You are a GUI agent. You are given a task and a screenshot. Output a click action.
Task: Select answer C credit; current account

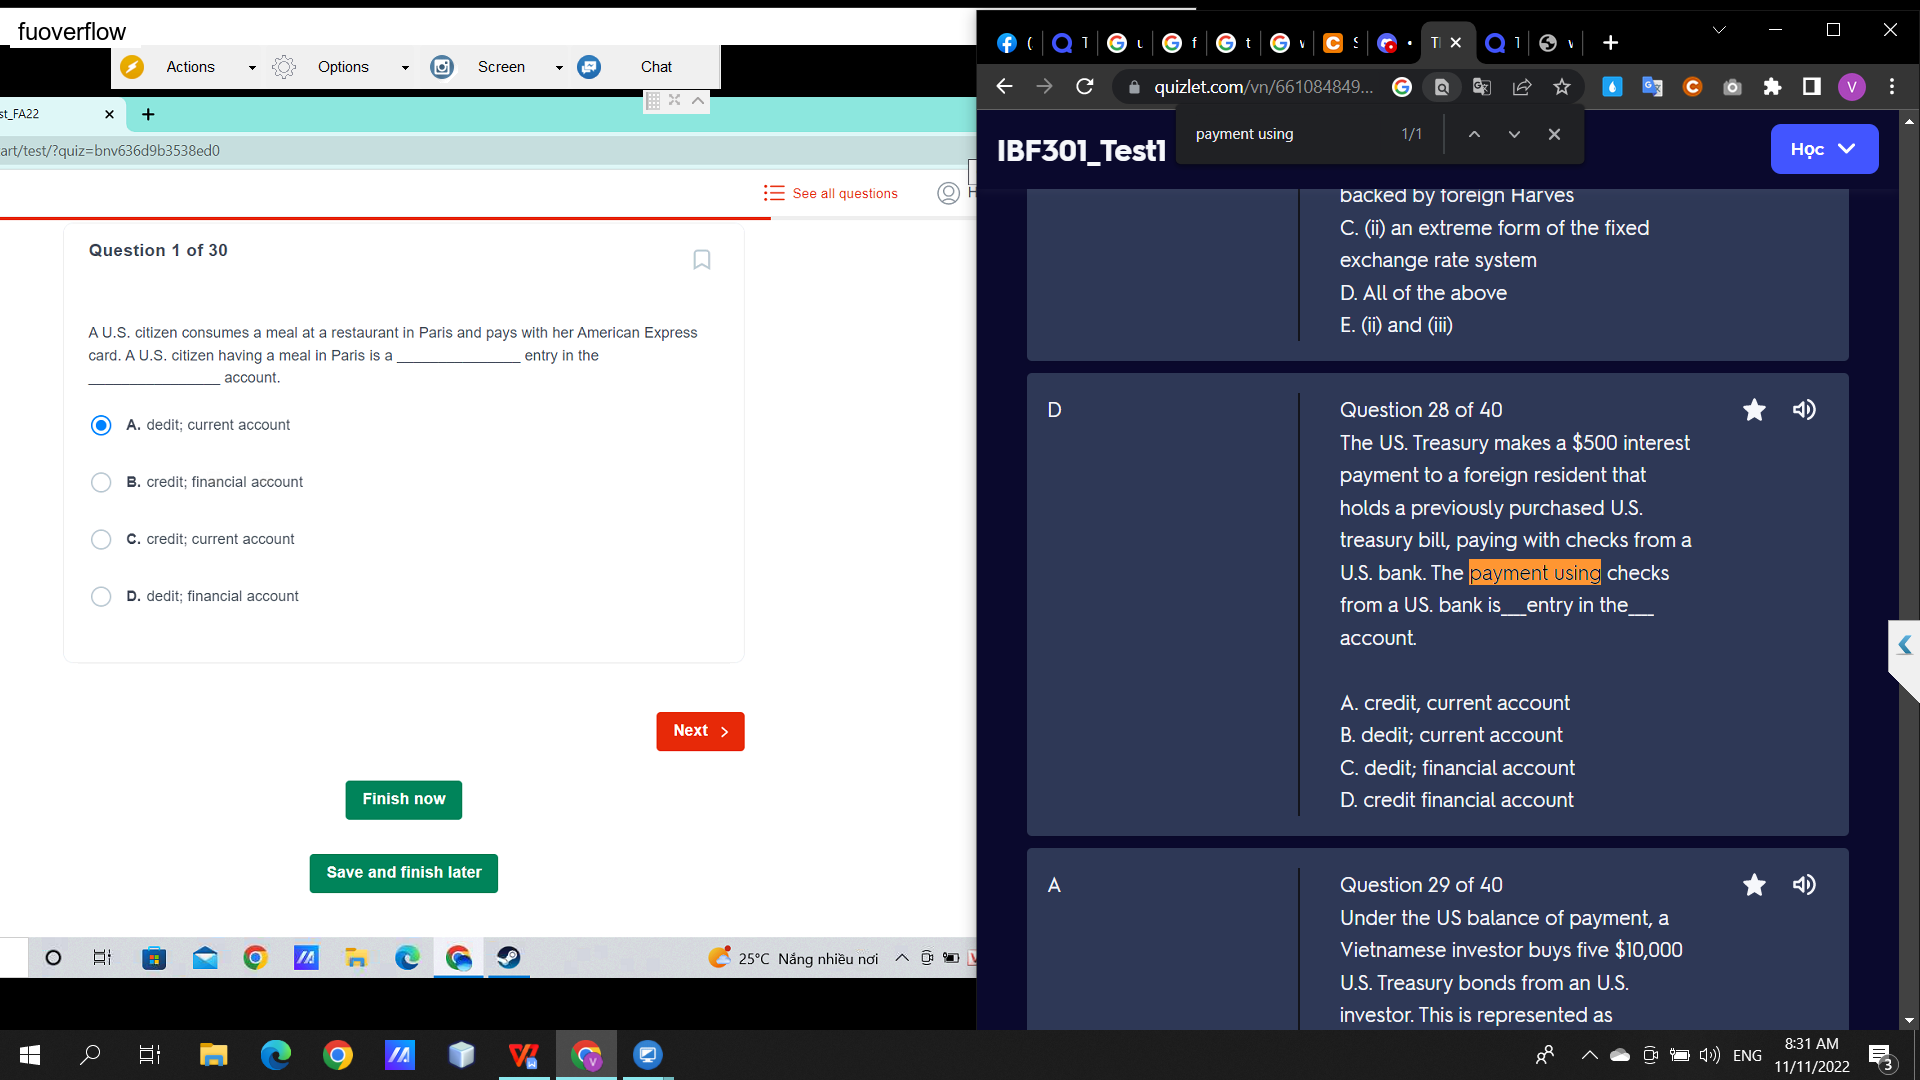[x=101, y=539]
